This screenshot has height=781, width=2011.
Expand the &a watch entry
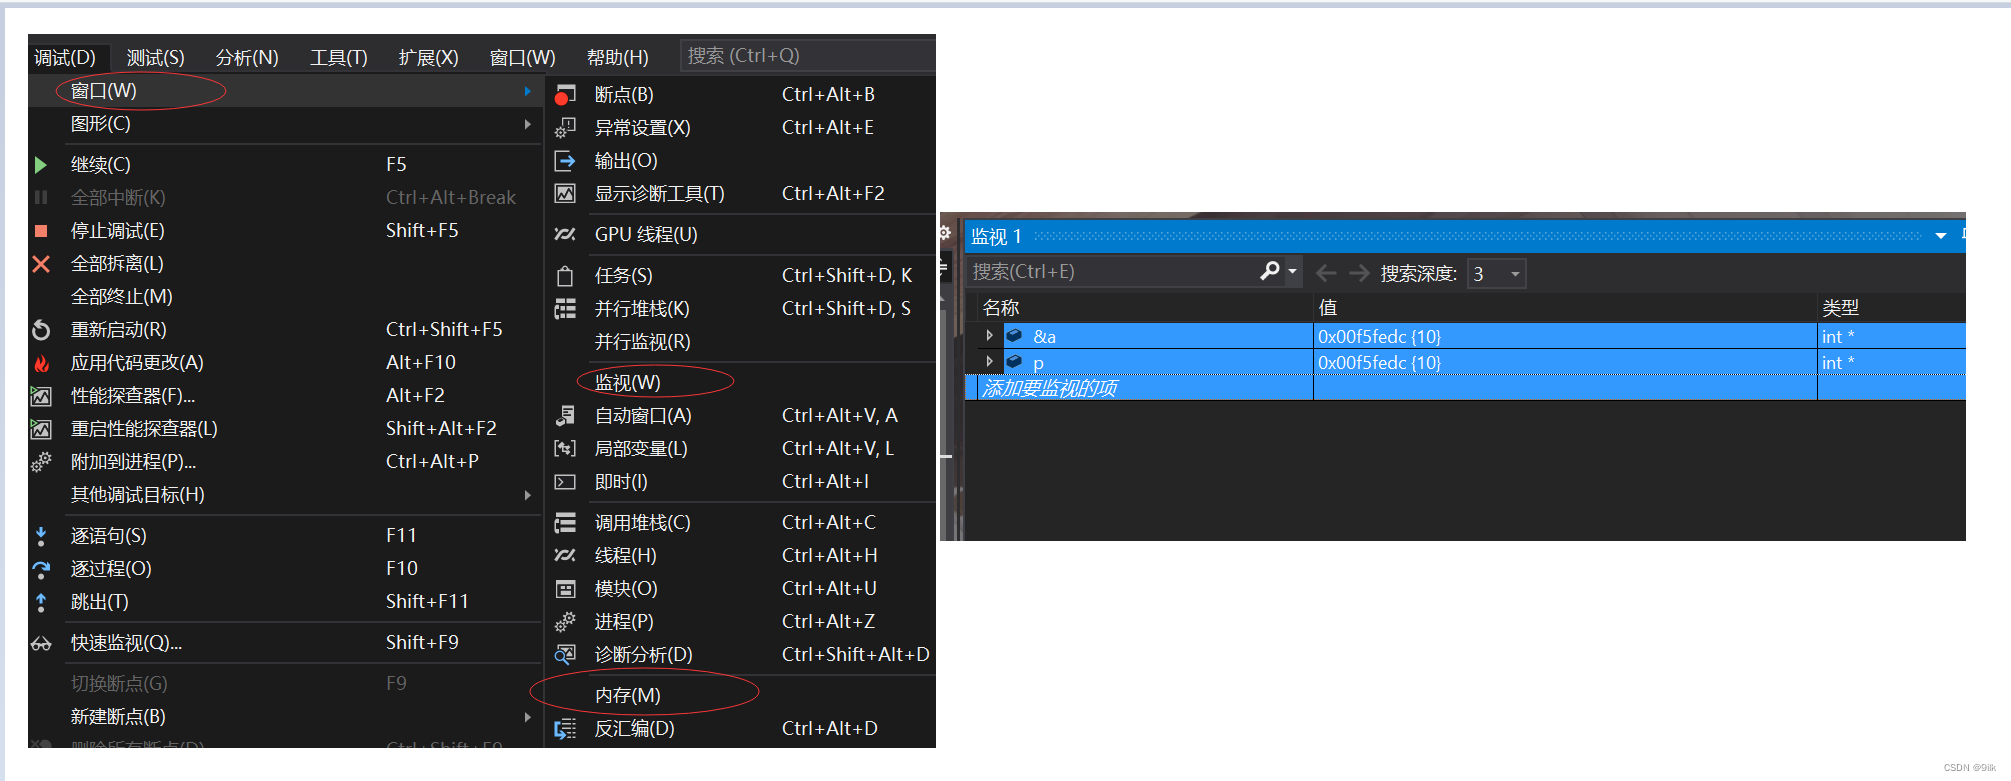989,336
